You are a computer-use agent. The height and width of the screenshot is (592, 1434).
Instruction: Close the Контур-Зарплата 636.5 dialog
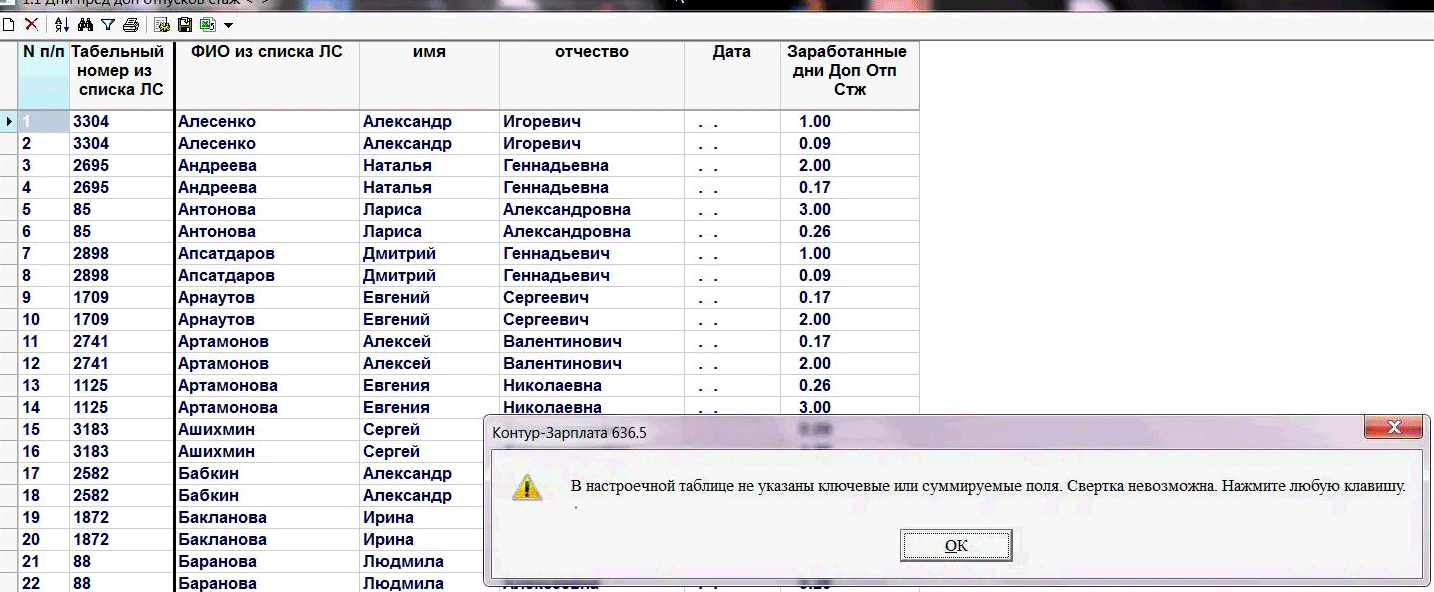pos(1395,428)
